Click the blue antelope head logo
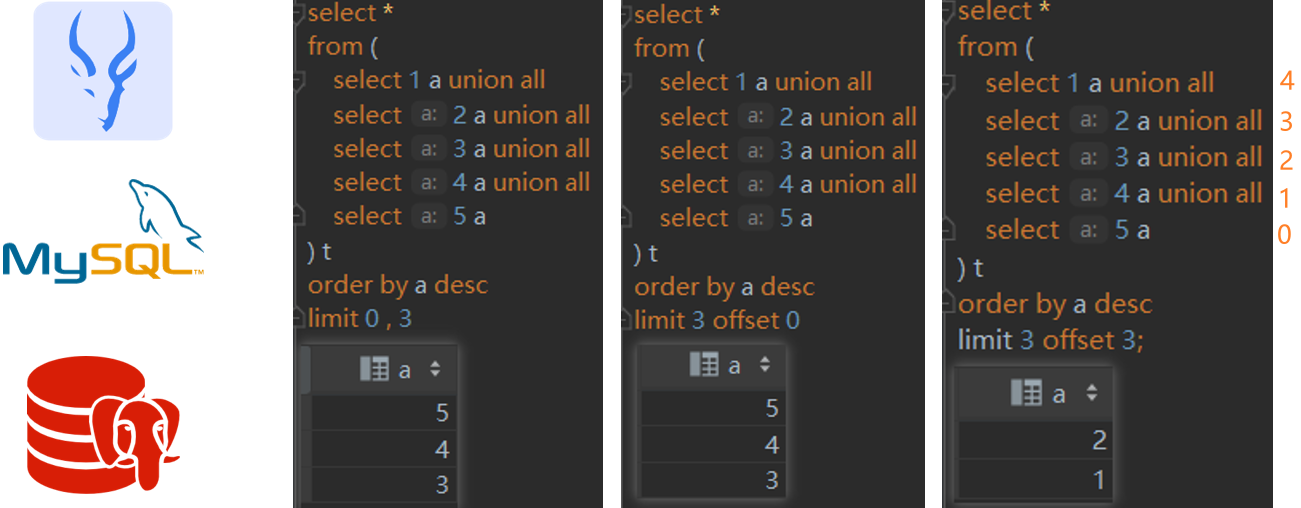 [103, 71]
